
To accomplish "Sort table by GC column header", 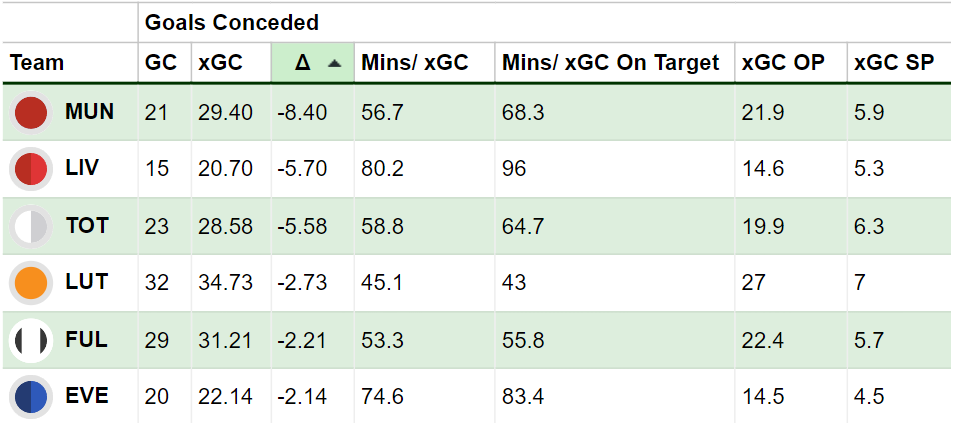I will click(x=160, y=63).
